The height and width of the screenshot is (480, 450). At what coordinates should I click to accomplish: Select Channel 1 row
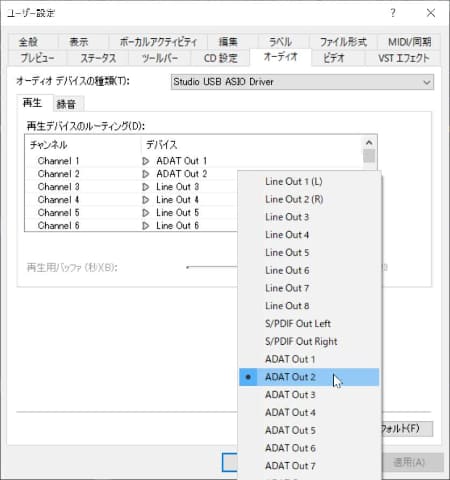193,161
